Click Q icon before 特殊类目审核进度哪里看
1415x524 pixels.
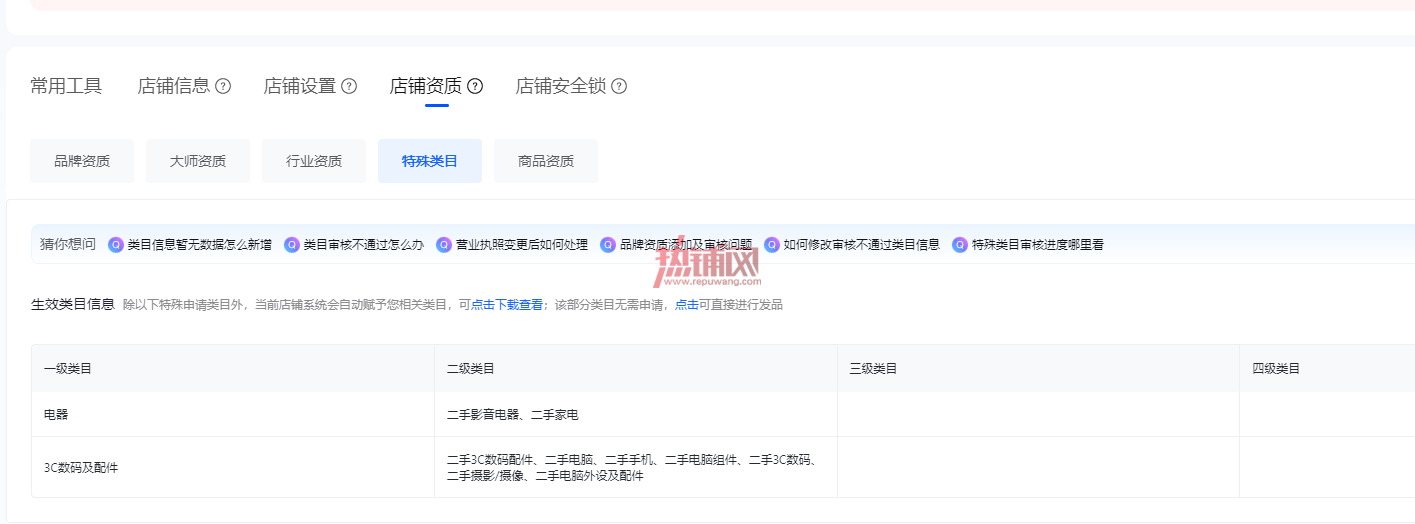tap(960, 244)
